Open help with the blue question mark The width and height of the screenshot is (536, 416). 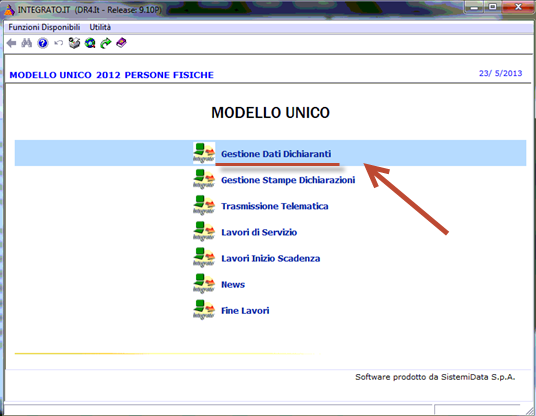click(43, 43)
